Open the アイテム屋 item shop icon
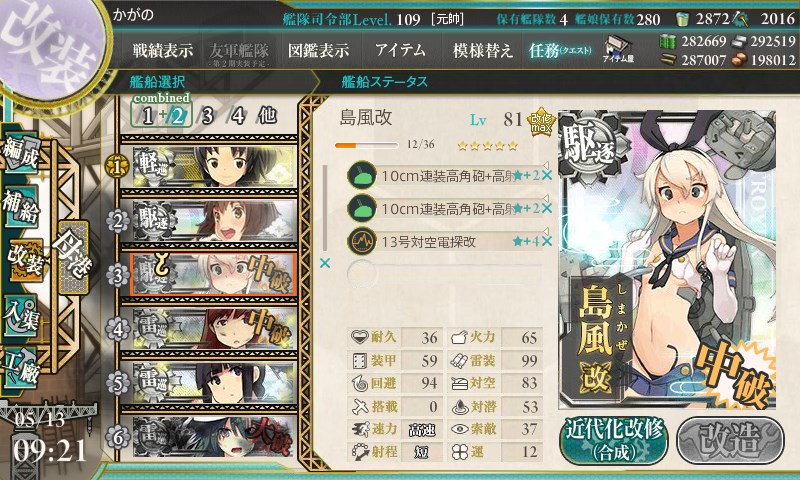Viewport: 800px width, 480px height. pyautogui.click(x=618, y=49)
